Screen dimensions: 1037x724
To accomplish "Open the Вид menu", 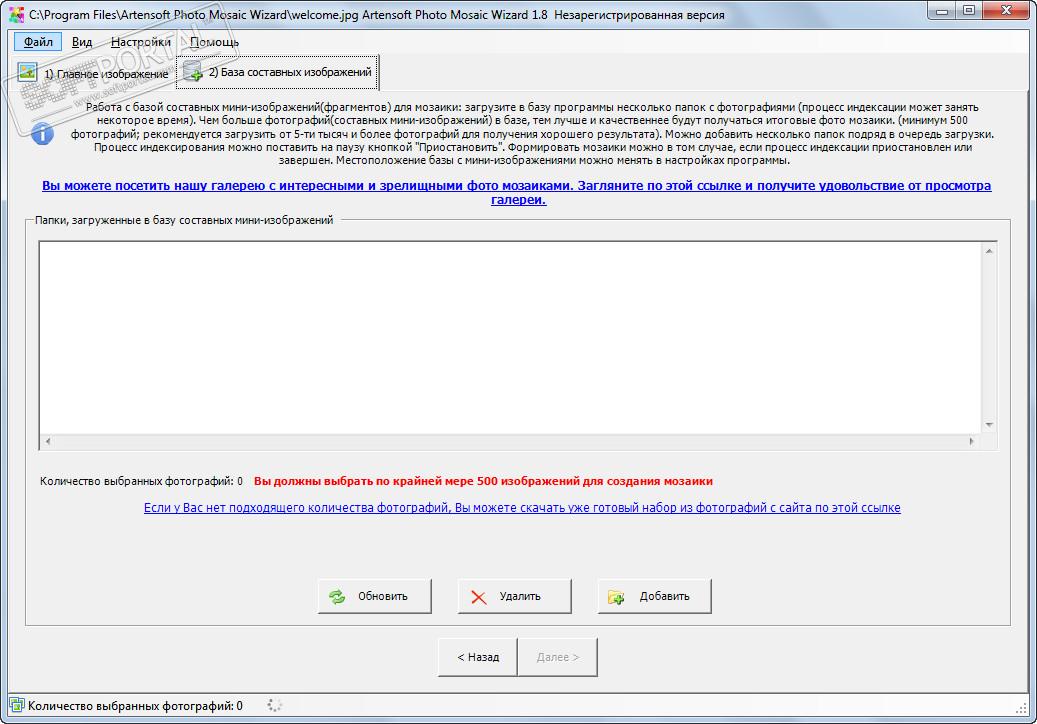I will click(82, 42).
